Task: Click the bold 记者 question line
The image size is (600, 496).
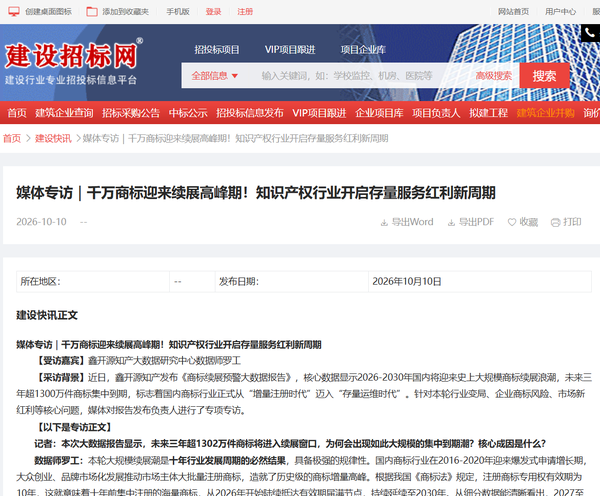Action: [x=290, y=444]
